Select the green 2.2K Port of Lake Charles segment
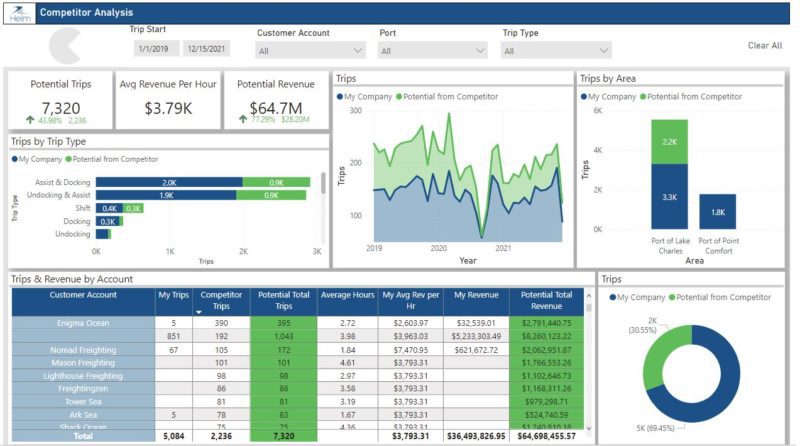This screenshot has height=446, width=800. [669, 142]
